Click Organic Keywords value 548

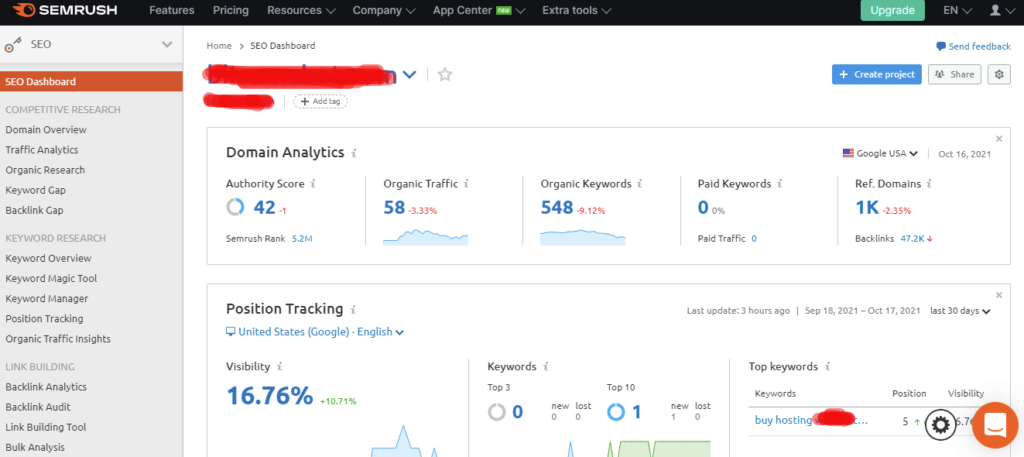click(x=557, y=208)
